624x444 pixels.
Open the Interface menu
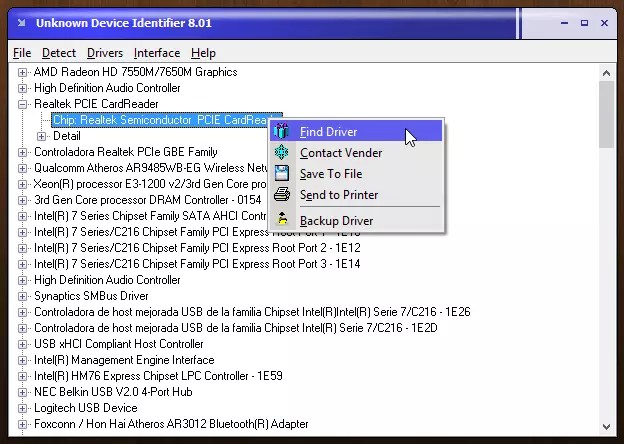(157, 53)
